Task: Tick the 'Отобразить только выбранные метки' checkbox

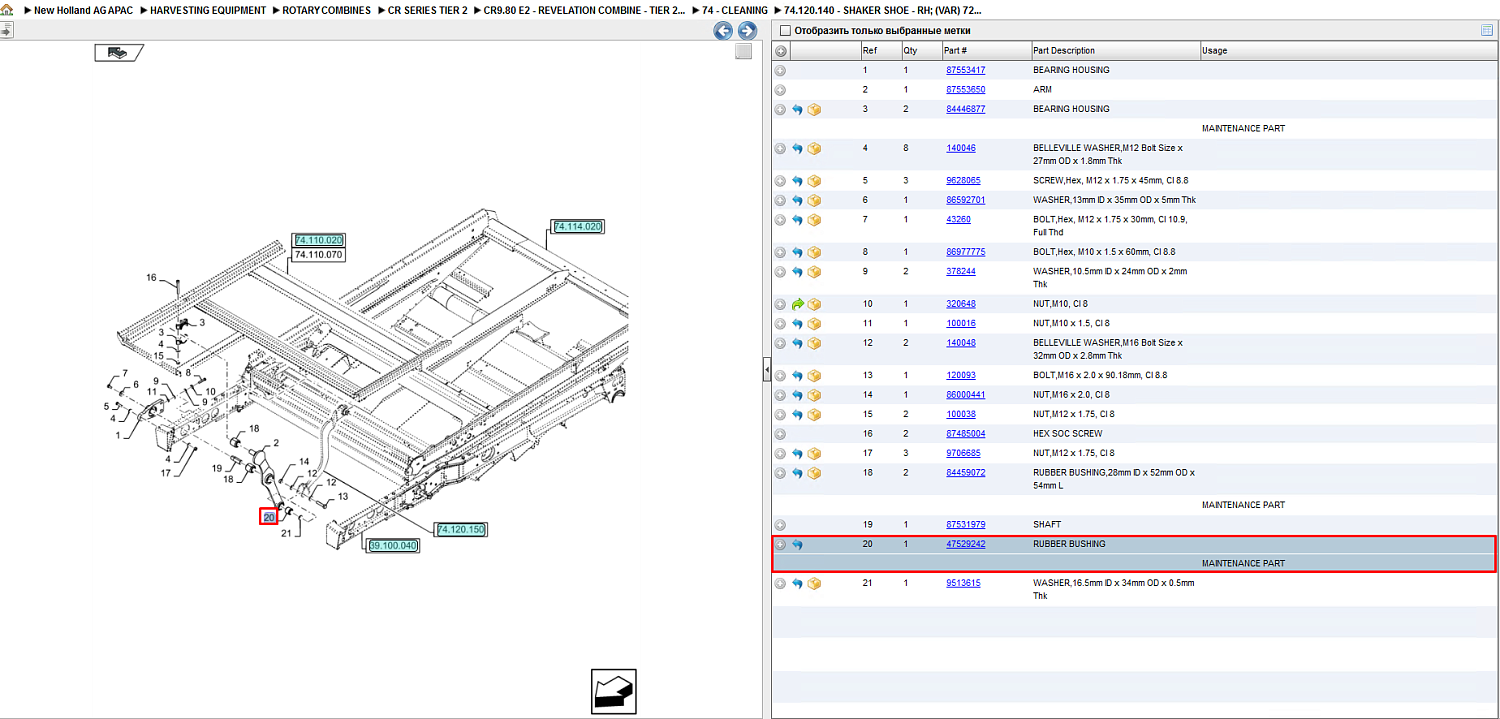Action: [785, 31]
